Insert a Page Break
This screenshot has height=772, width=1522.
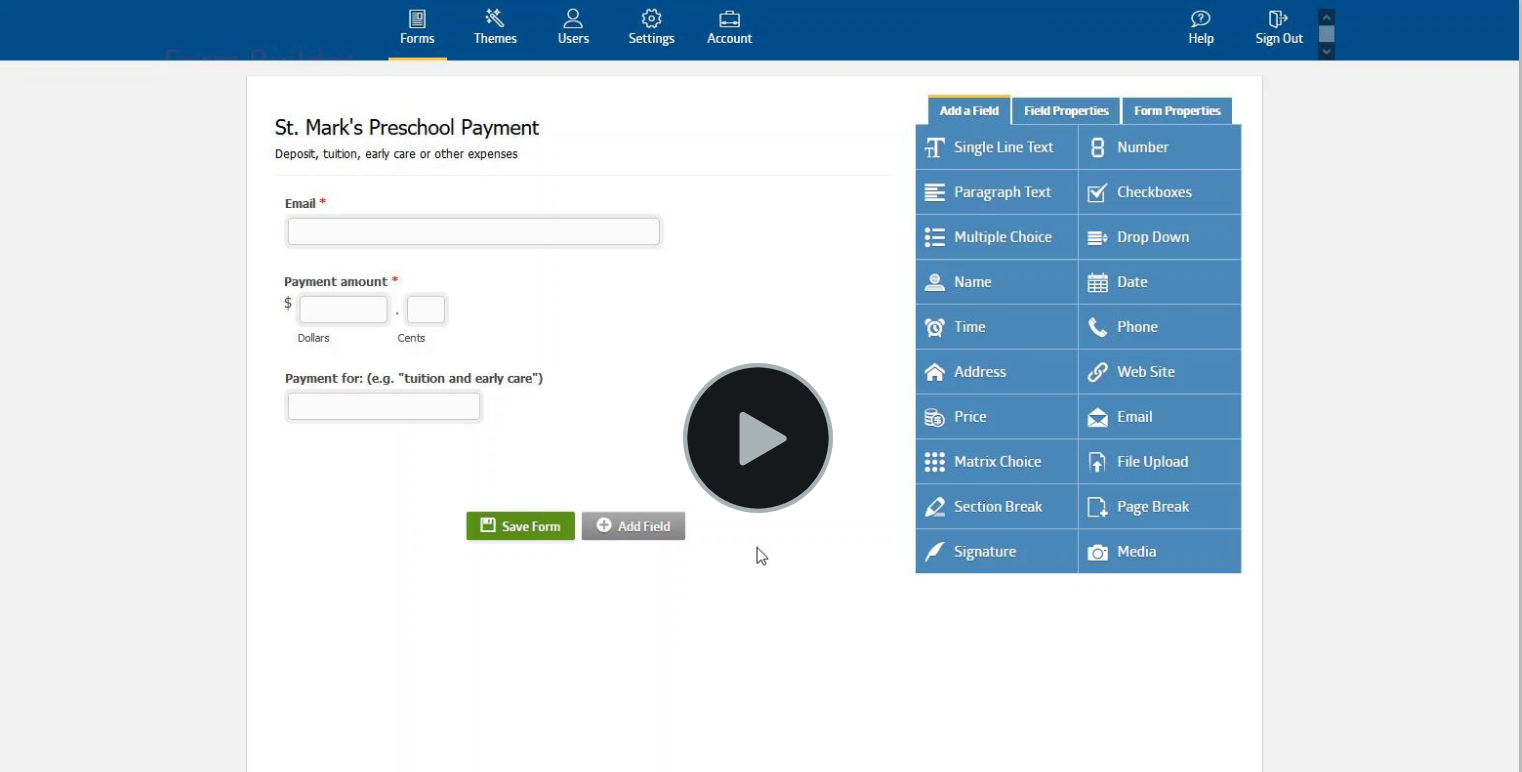[1160, 507]
